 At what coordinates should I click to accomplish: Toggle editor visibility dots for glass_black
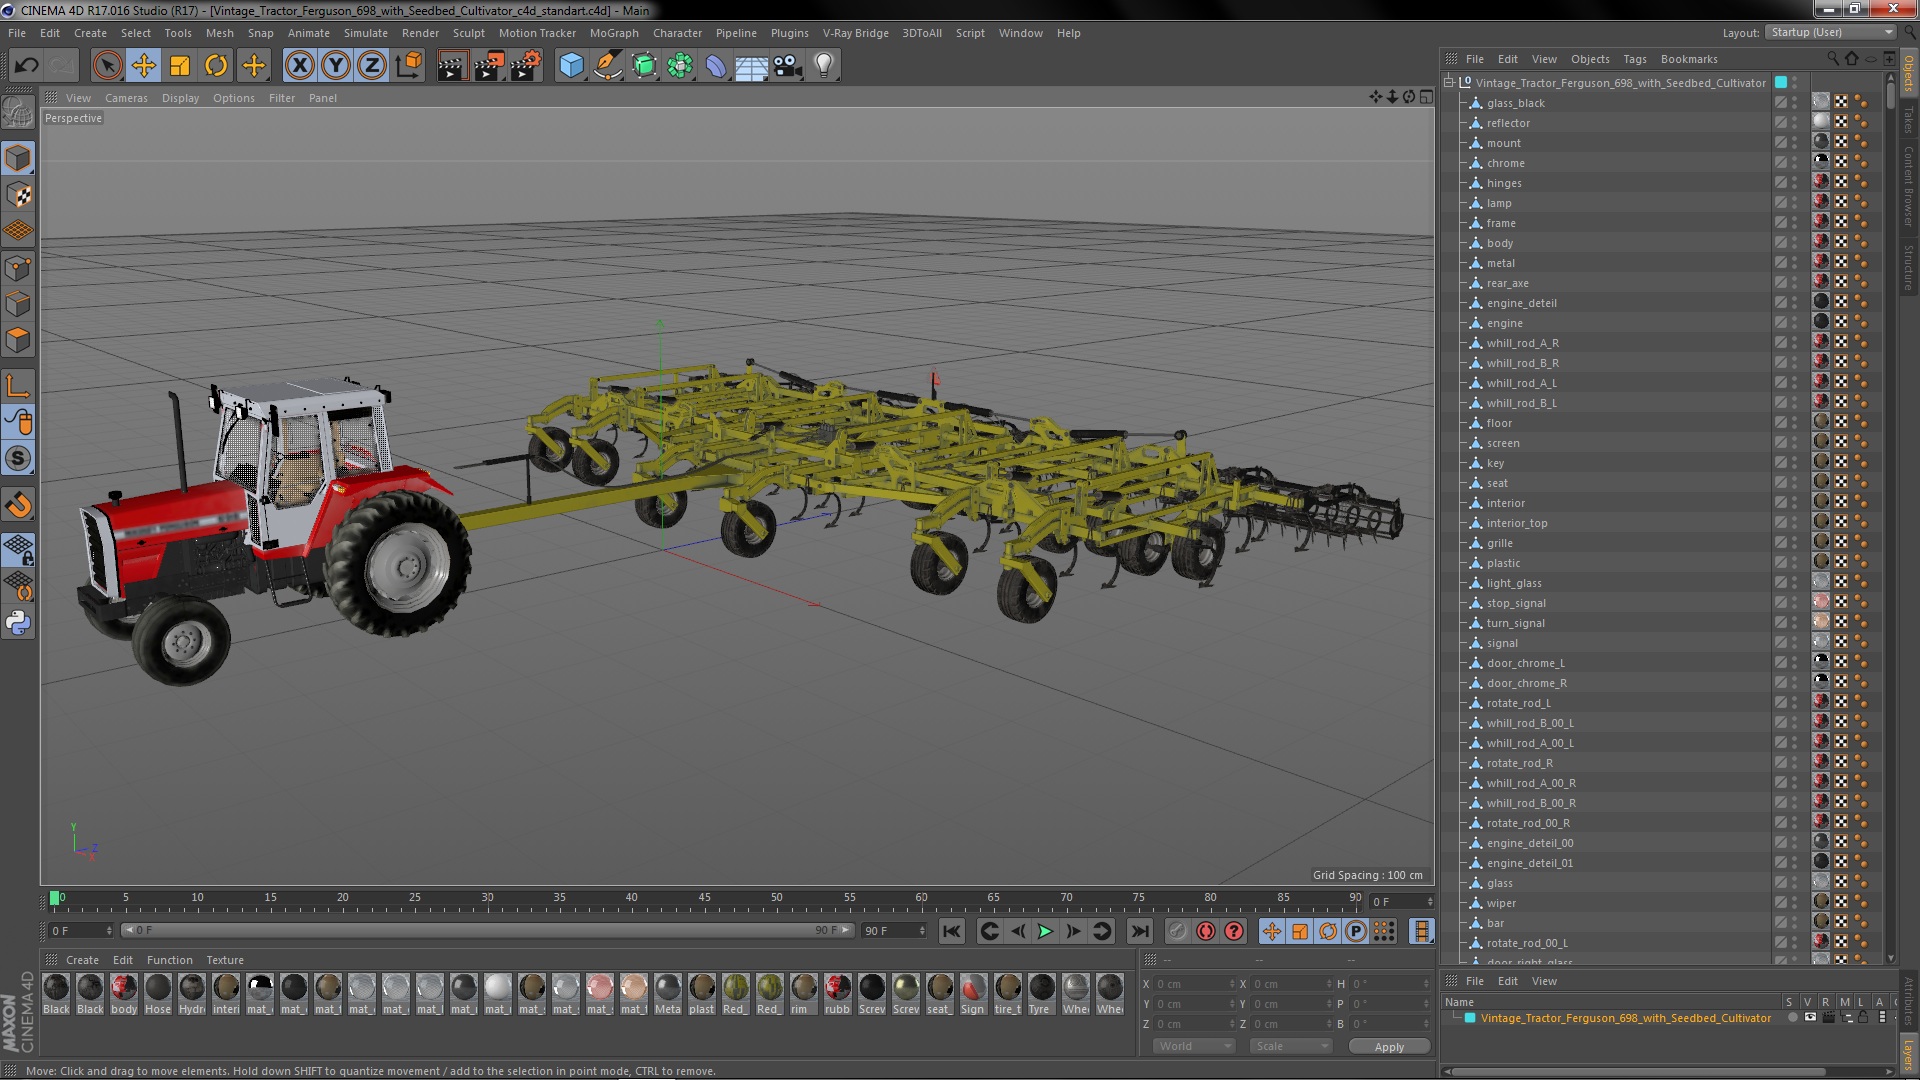(x=1795, y=103)
